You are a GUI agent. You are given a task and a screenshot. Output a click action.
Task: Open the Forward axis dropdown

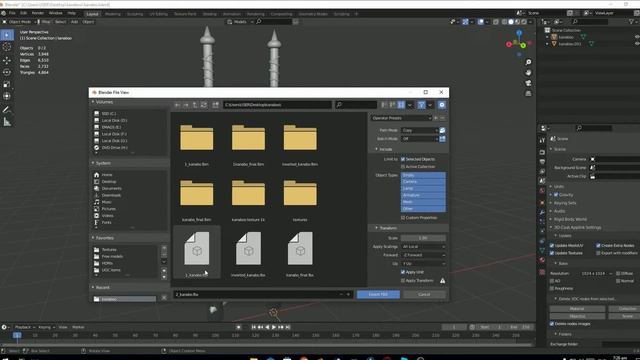[423, 255]
